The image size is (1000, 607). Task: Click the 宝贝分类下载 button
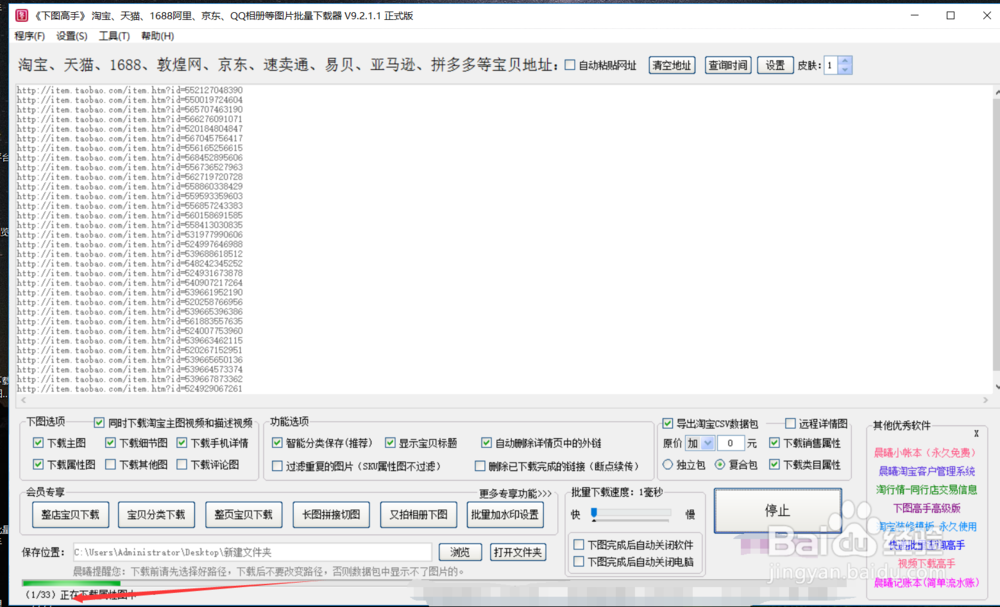156,515
